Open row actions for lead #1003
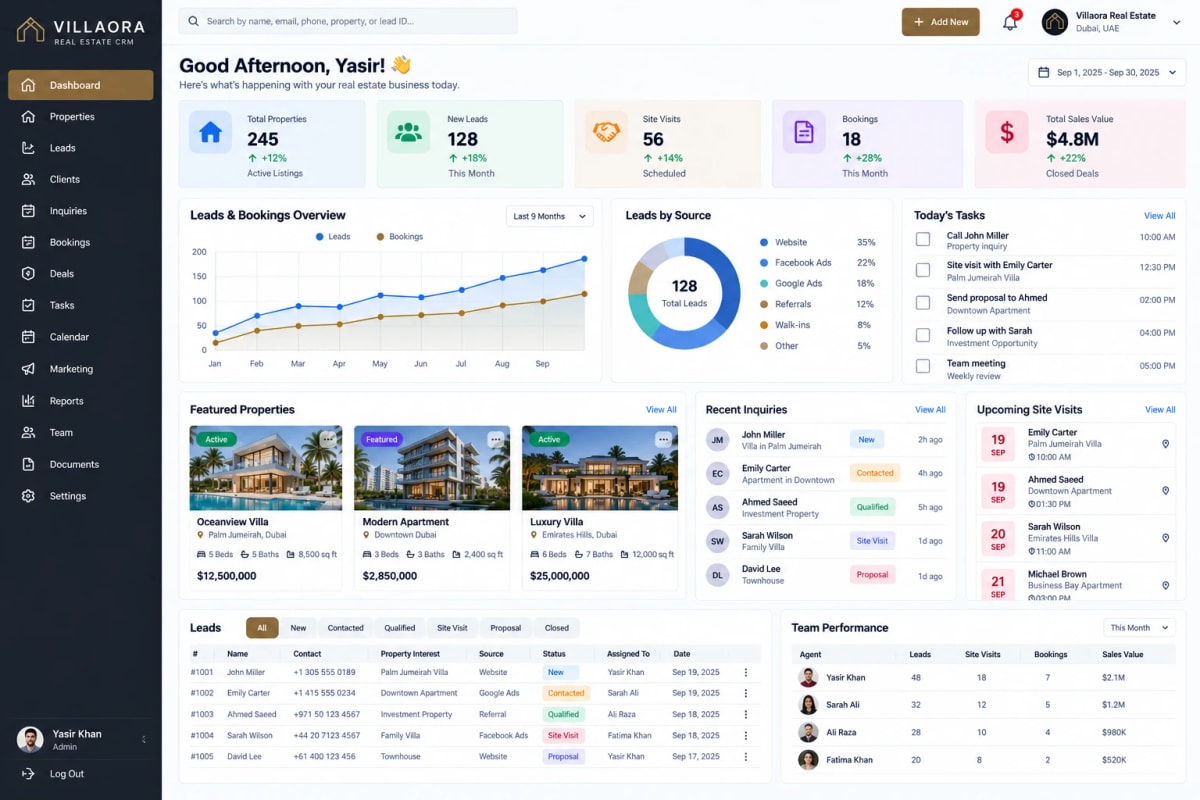 pyautogui.click(x=746, y=714)
